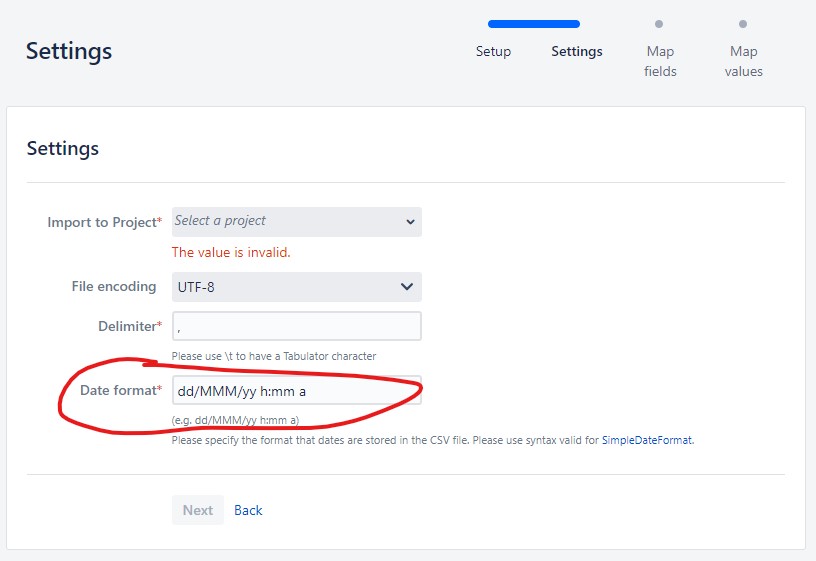Click the Next button
Viewport: 816px width, 561px height.
(x=198, y=510)
